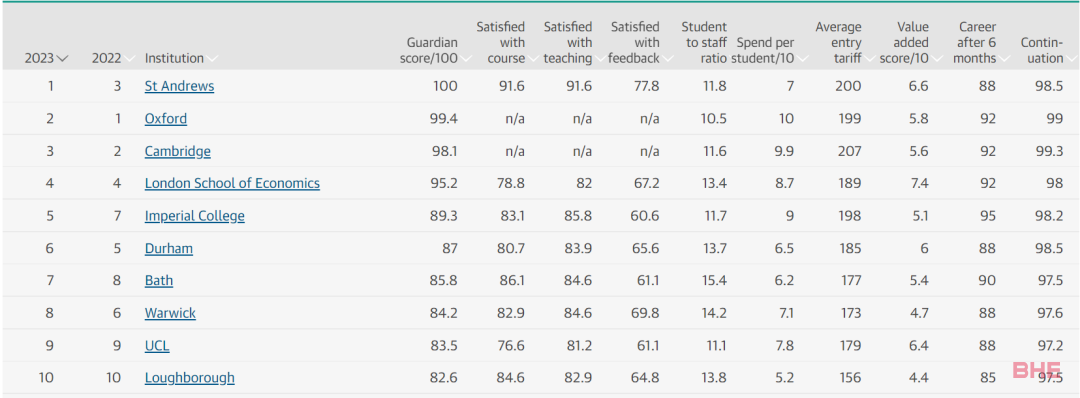Sort by Continuation column chevron
The width and height of the screenshot is (1080, 398).
[1071, 59]
